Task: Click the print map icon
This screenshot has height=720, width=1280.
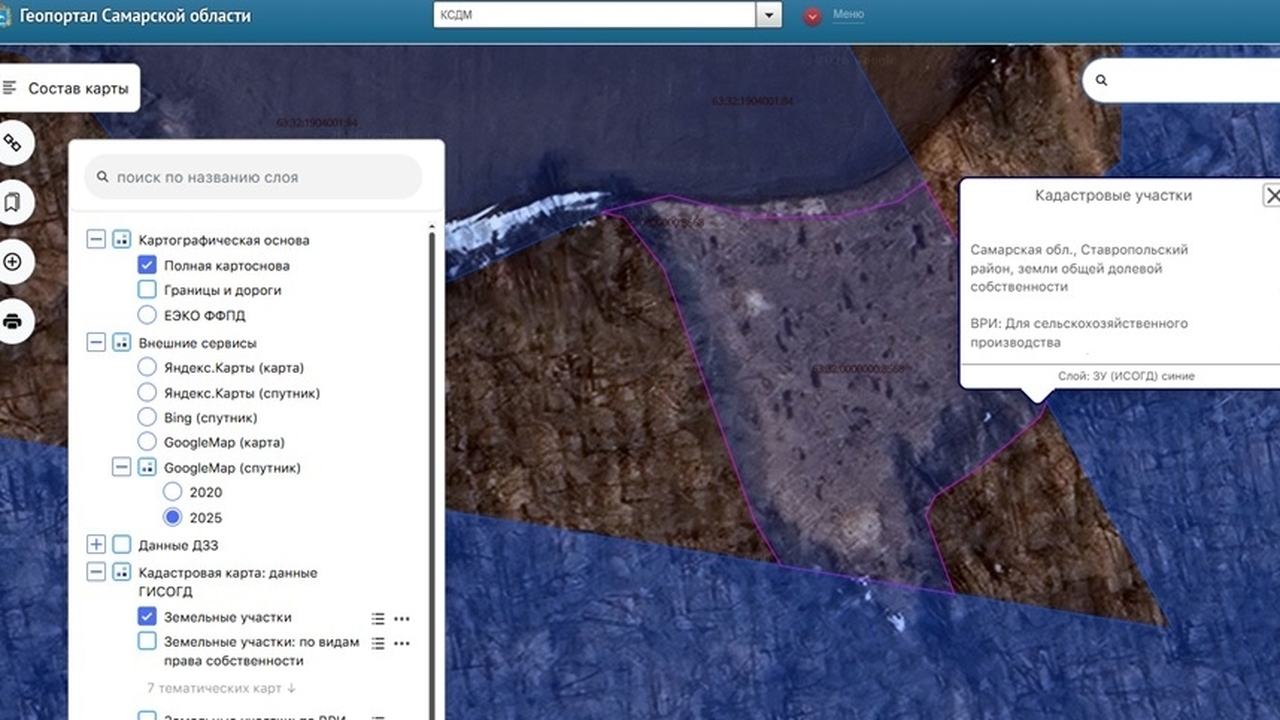Action: tap(13, 322)
